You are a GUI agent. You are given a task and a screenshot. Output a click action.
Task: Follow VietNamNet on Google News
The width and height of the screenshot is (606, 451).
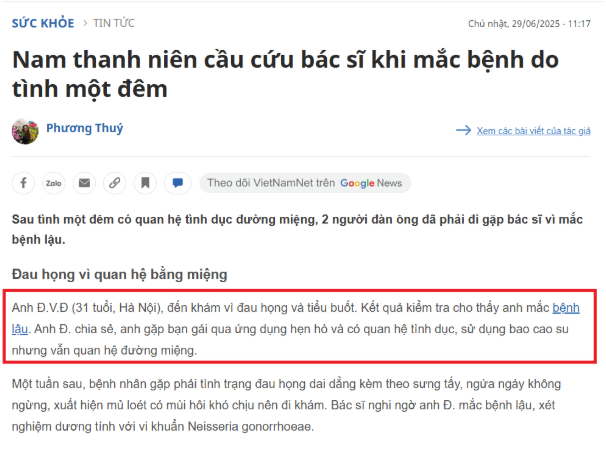(305, 183)
